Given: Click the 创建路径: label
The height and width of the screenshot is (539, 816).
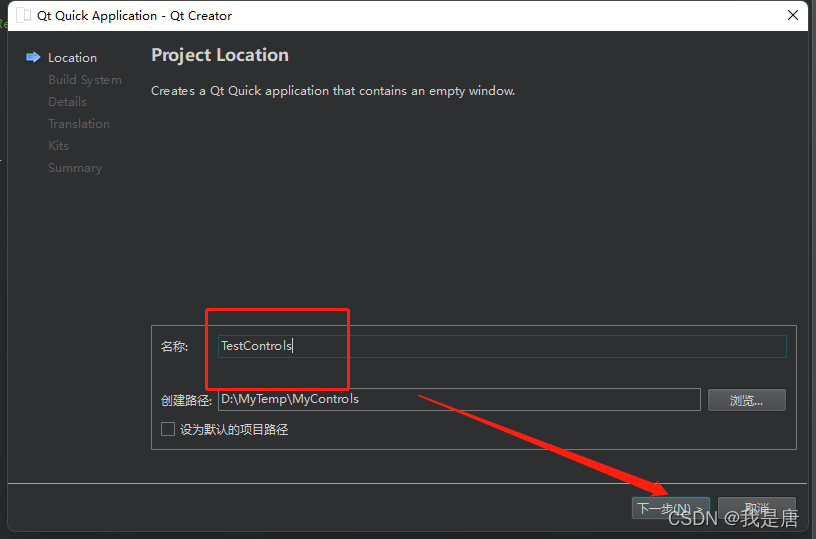Looking at the screenshot, I should 186,400.
